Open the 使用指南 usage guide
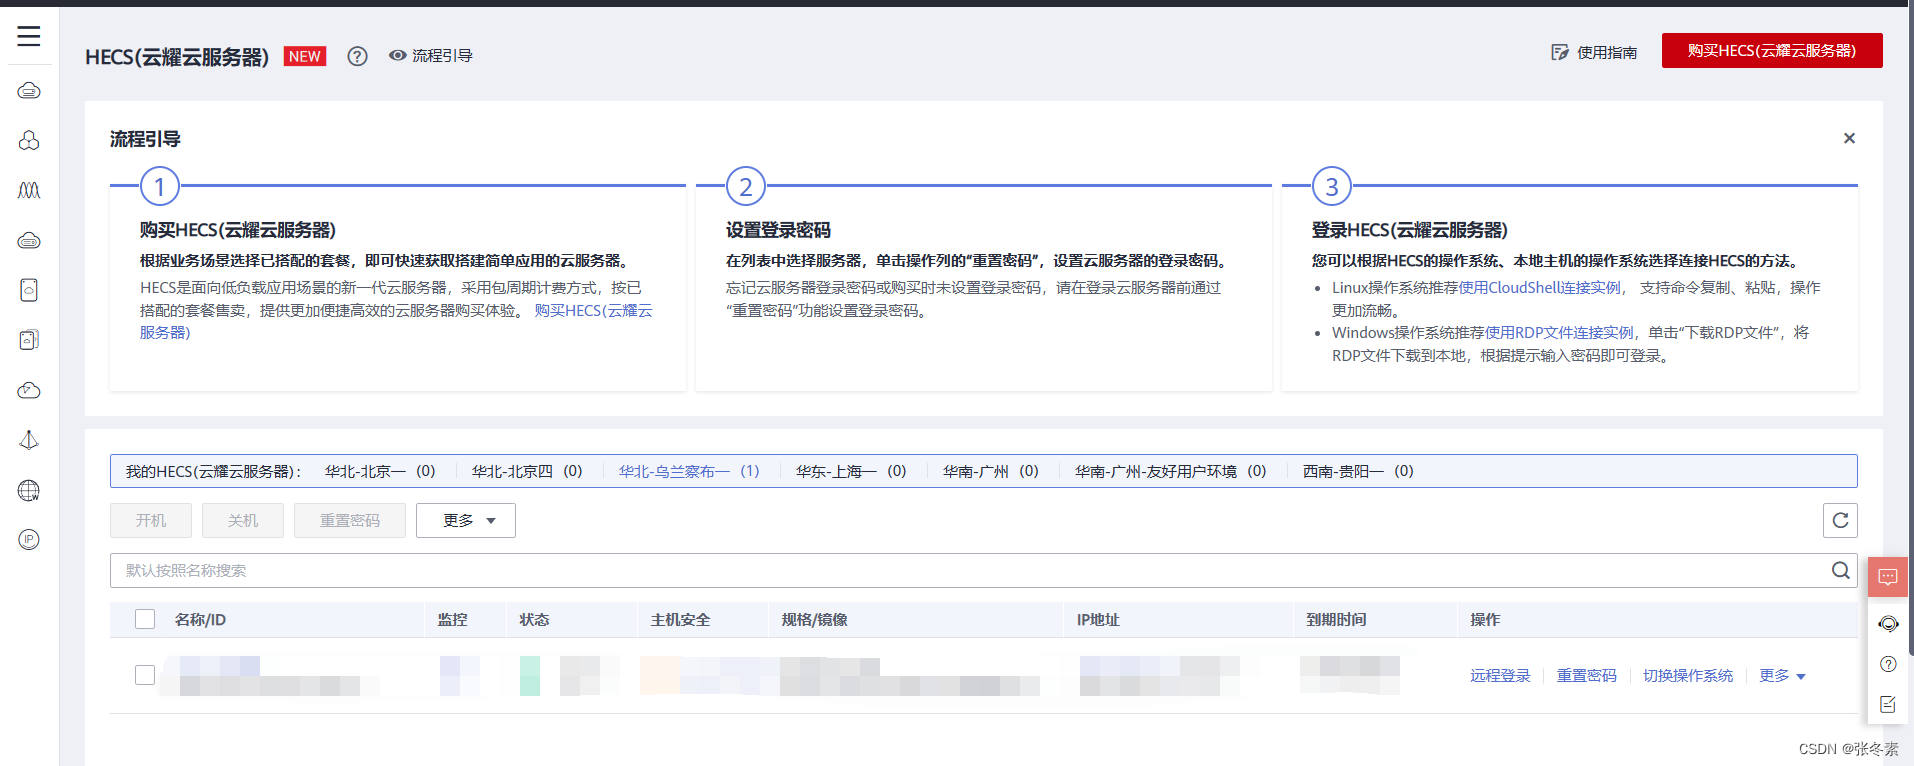Screen dimensions: 1914x766 click(1594, 52)
